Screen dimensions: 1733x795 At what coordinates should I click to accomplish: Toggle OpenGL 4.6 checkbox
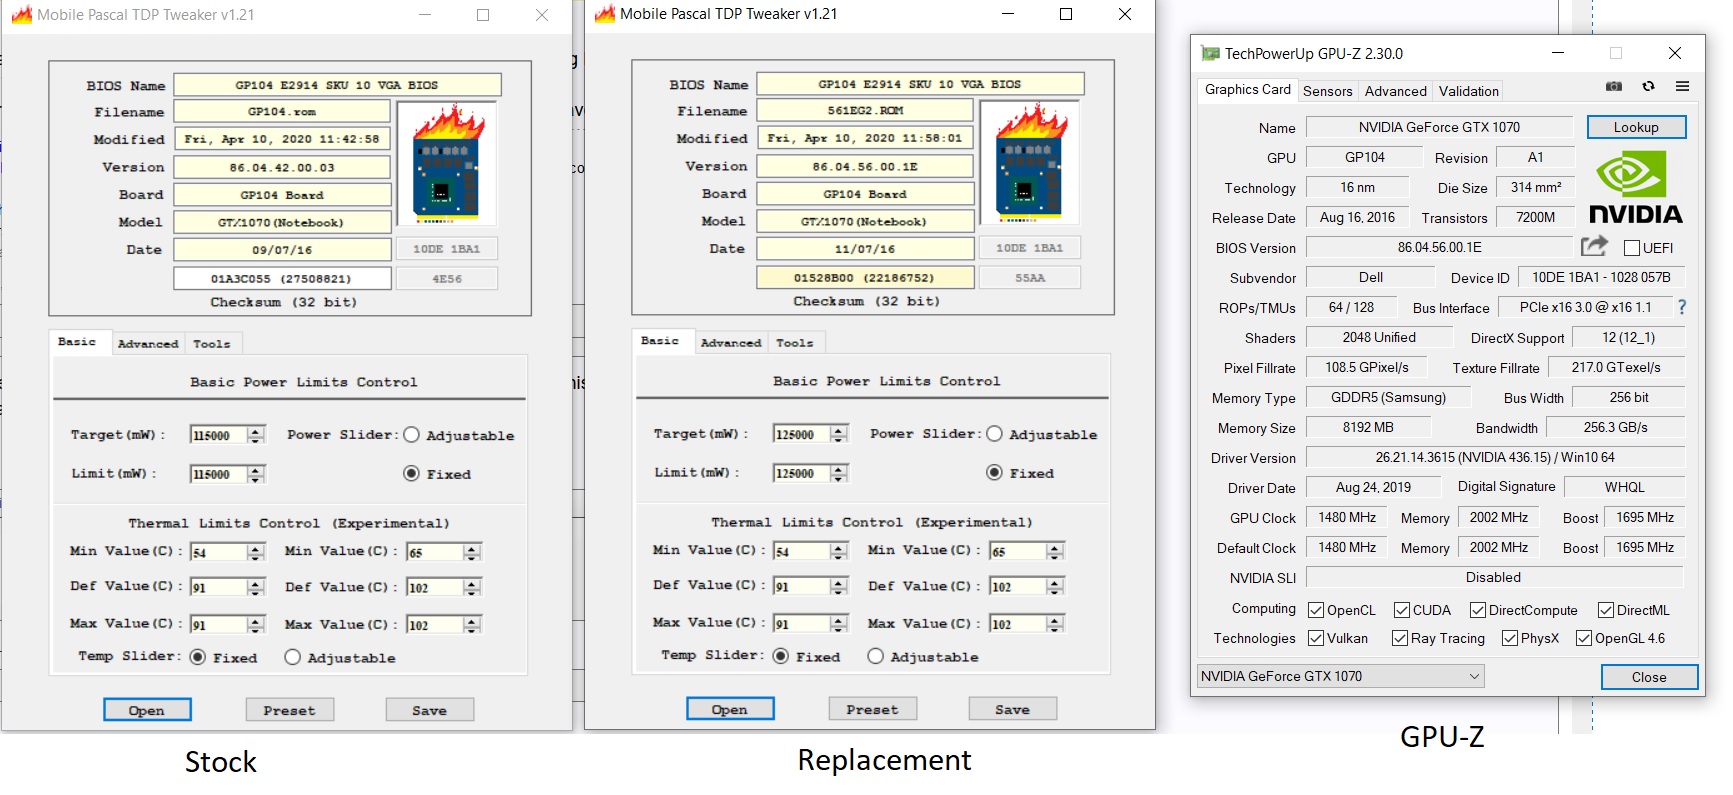pyautogui.click(x=1584, y=638)
